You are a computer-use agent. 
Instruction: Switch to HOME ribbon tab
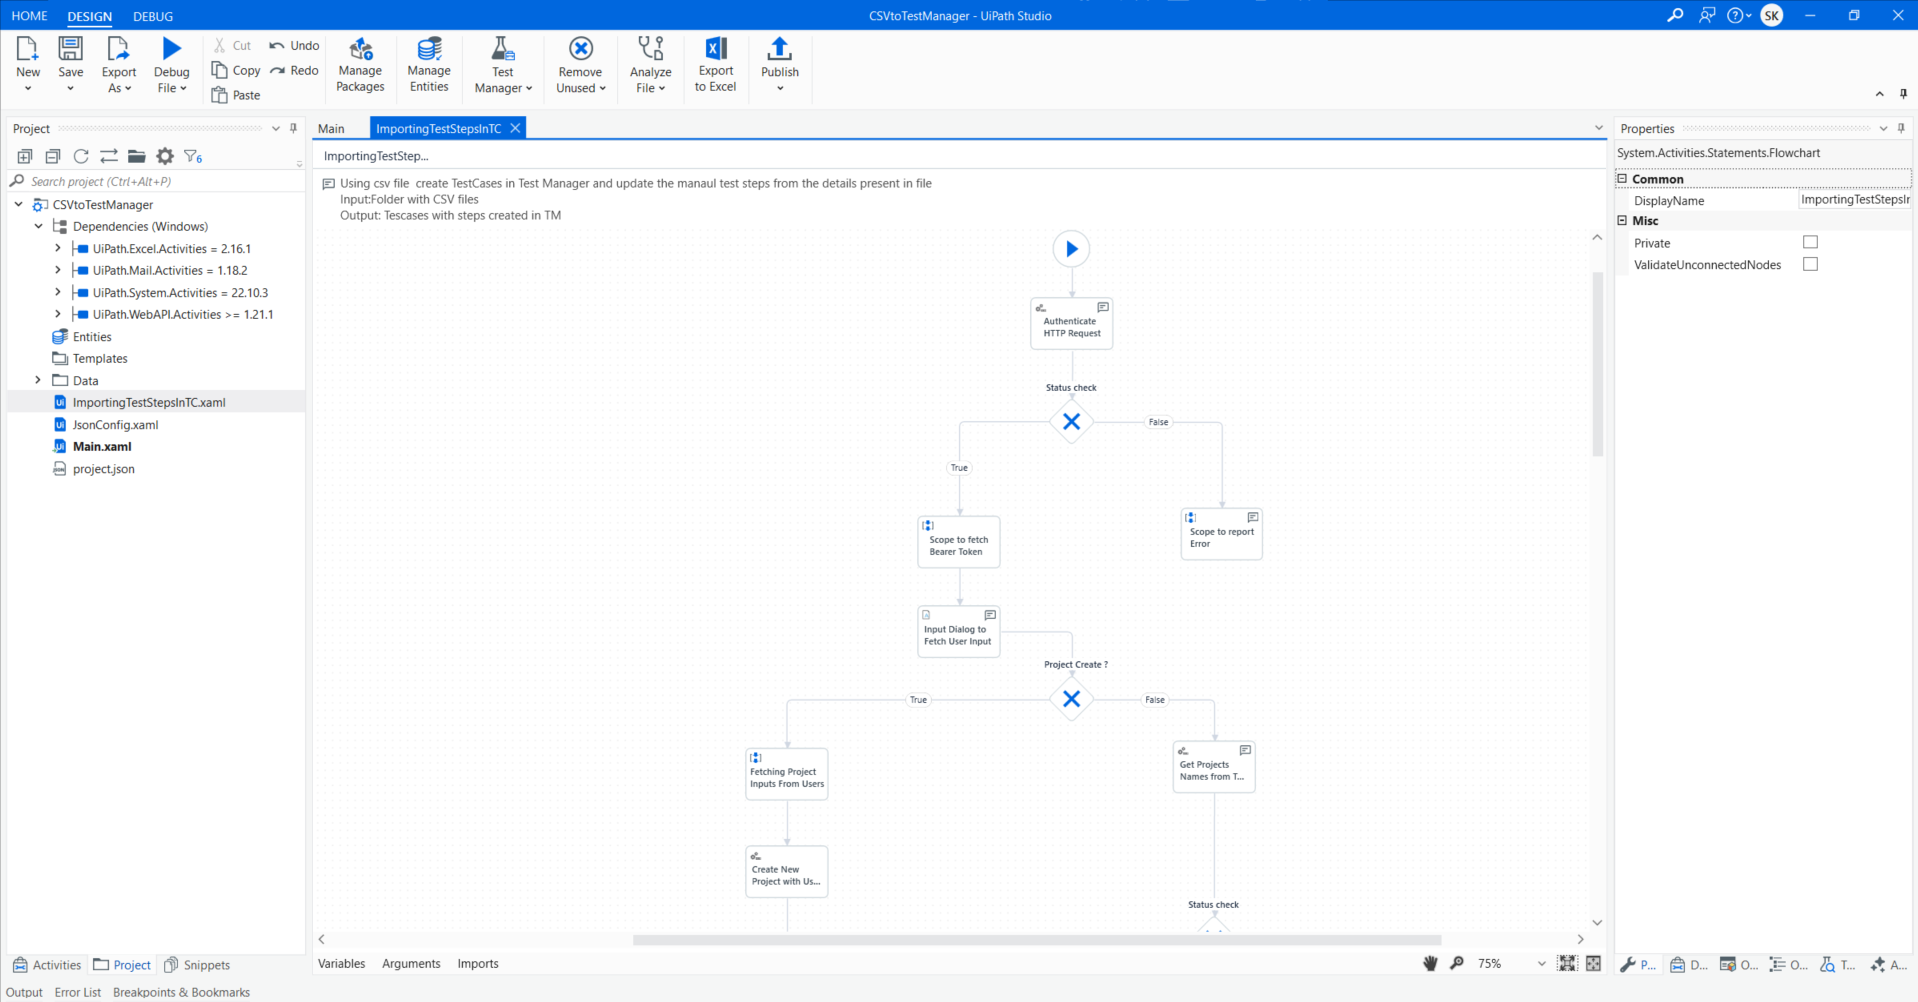29,16
